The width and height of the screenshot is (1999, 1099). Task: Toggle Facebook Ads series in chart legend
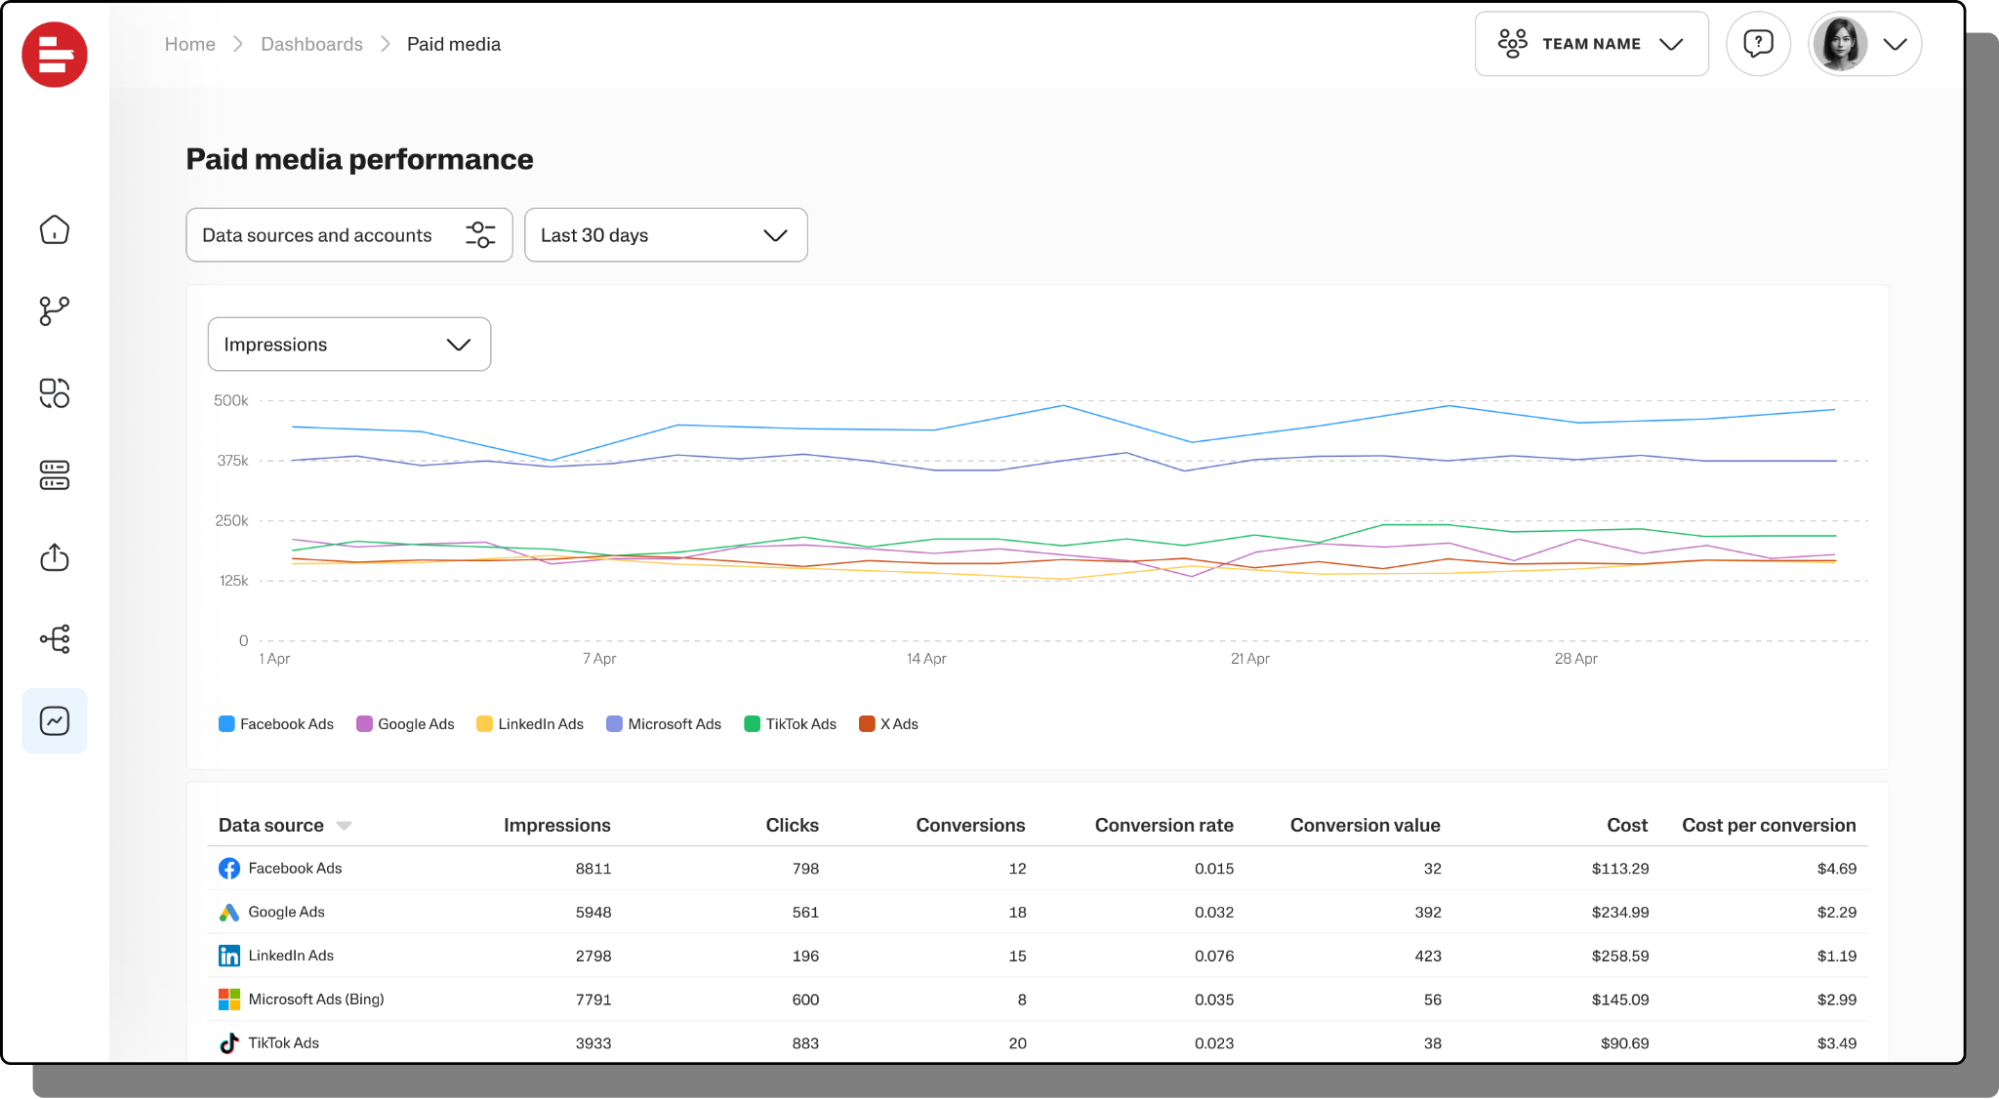click(276, 723)
